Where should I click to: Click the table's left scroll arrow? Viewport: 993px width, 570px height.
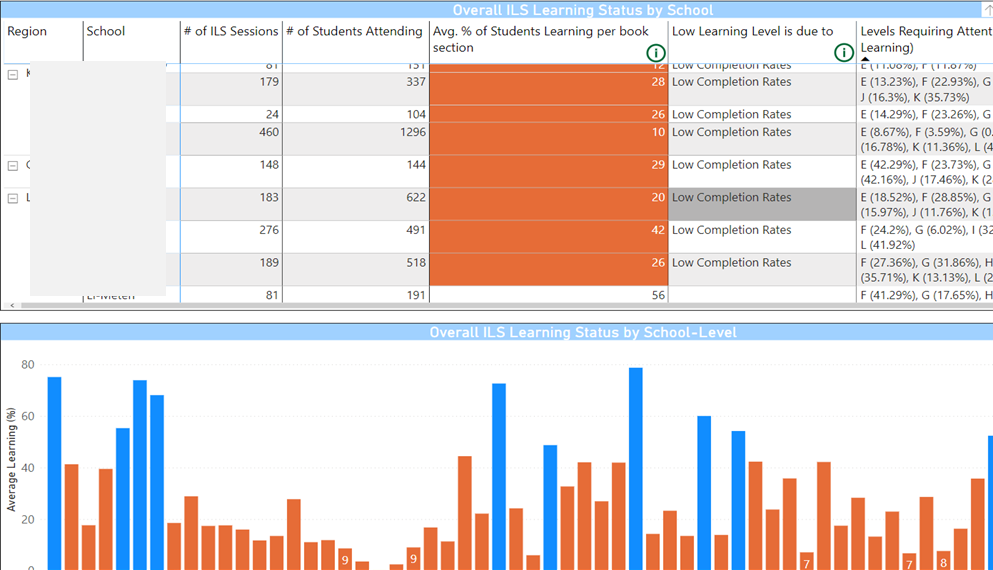point(12,305)
